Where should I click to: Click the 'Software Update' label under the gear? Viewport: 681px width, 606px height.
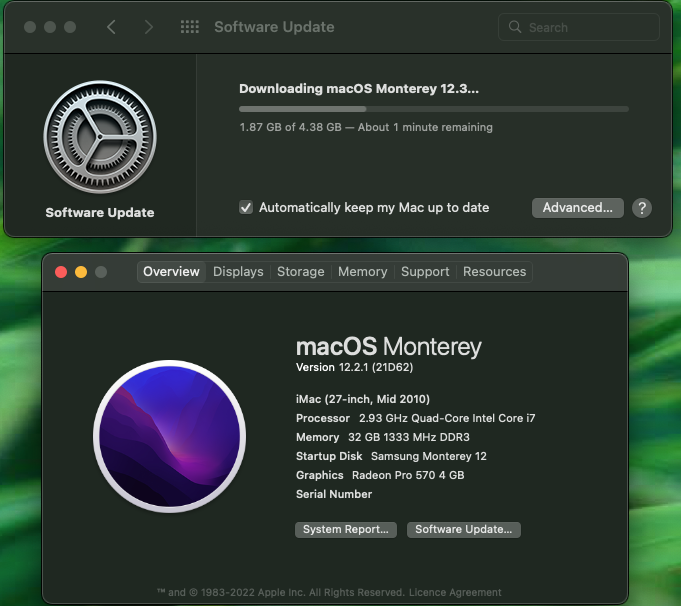(100, 212)
